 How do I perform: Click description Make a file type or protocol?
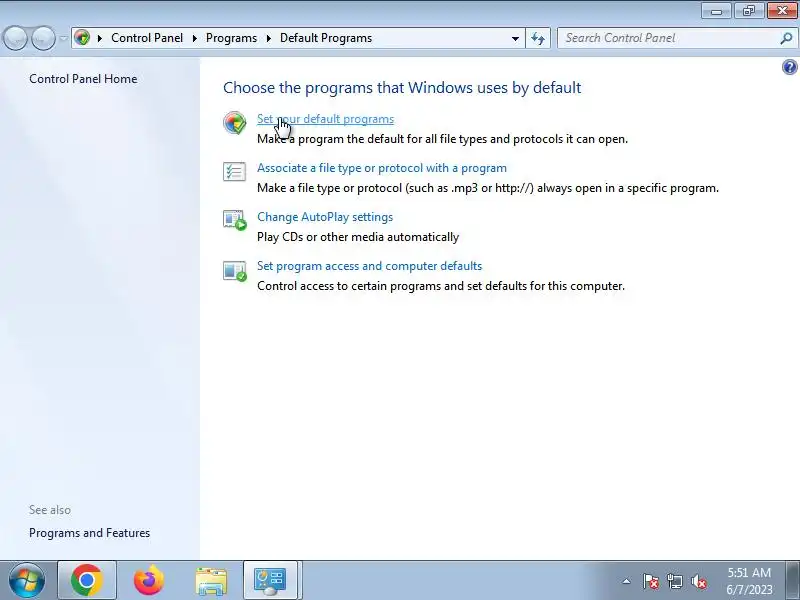click(488, 188)
